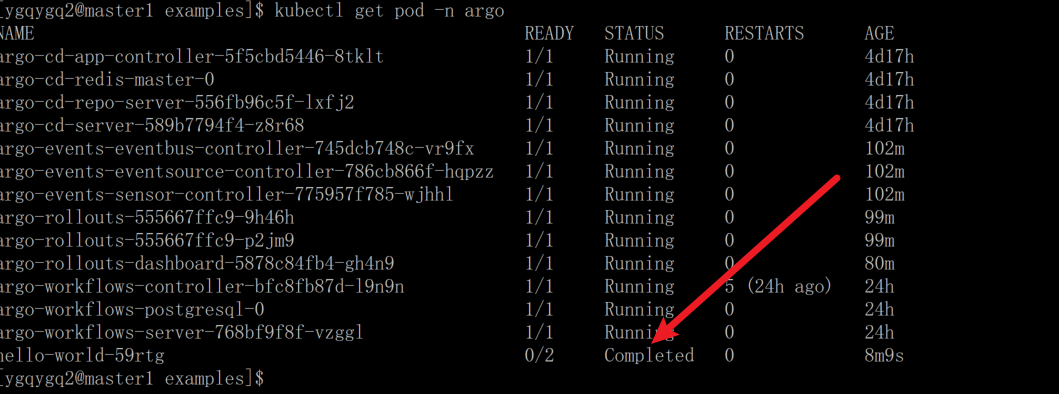Select pod name hello-world-59rtg
This screenshot has width=1059, height=394.
(x=82, y=355)
